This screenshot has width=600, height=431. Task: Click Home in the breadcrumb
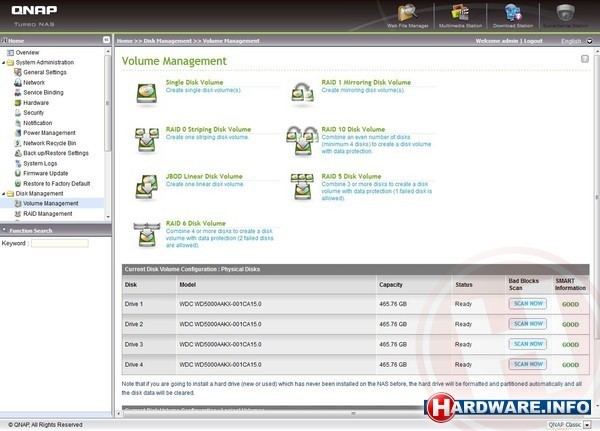124,41
